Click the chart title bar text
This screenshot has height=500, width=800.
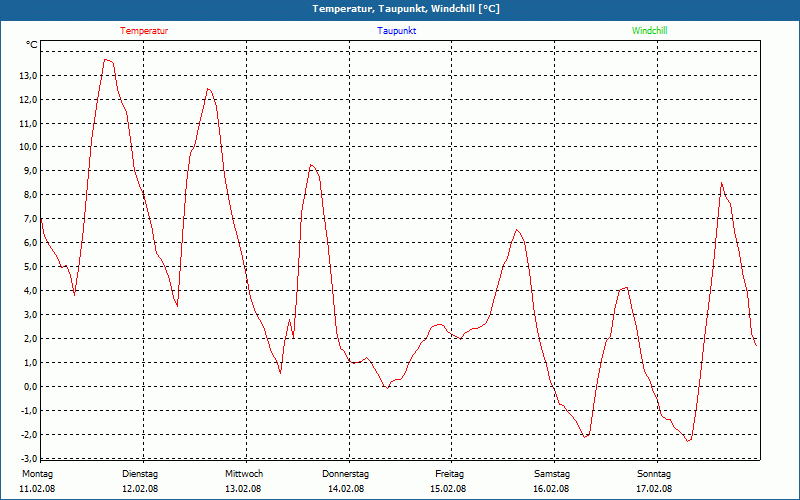pyautogui.click(x=406, y=9)
